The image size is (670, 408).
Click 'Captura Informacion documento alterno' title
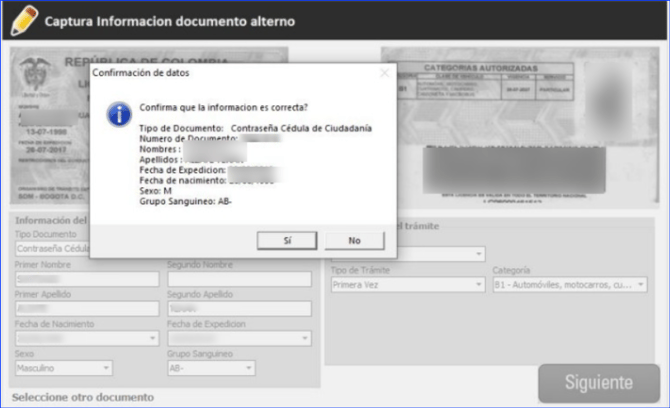170,21
